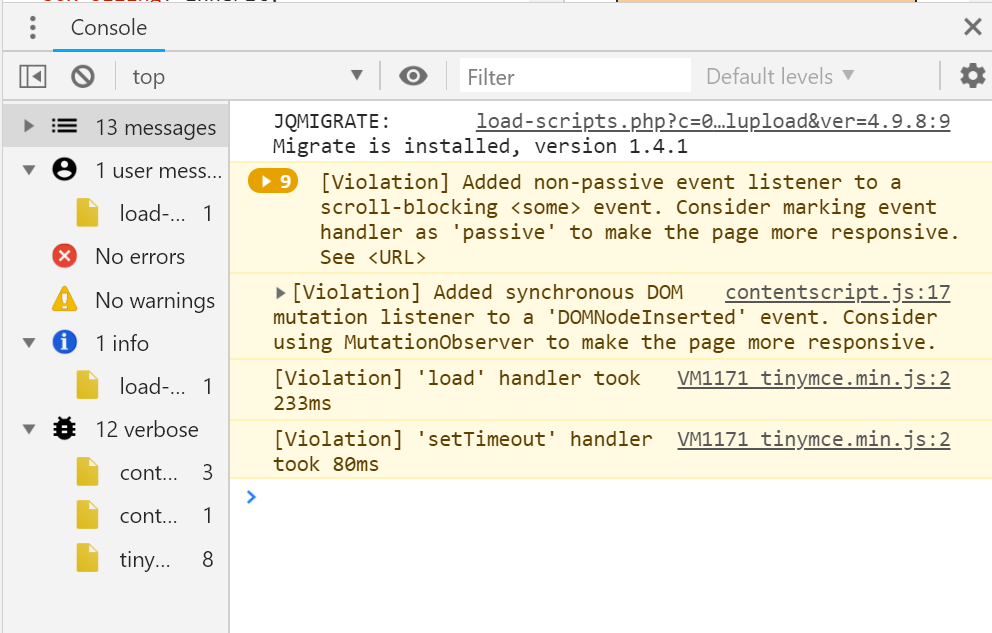
Task: Open contentscript.js:17 source link
Action: (838, 292)
